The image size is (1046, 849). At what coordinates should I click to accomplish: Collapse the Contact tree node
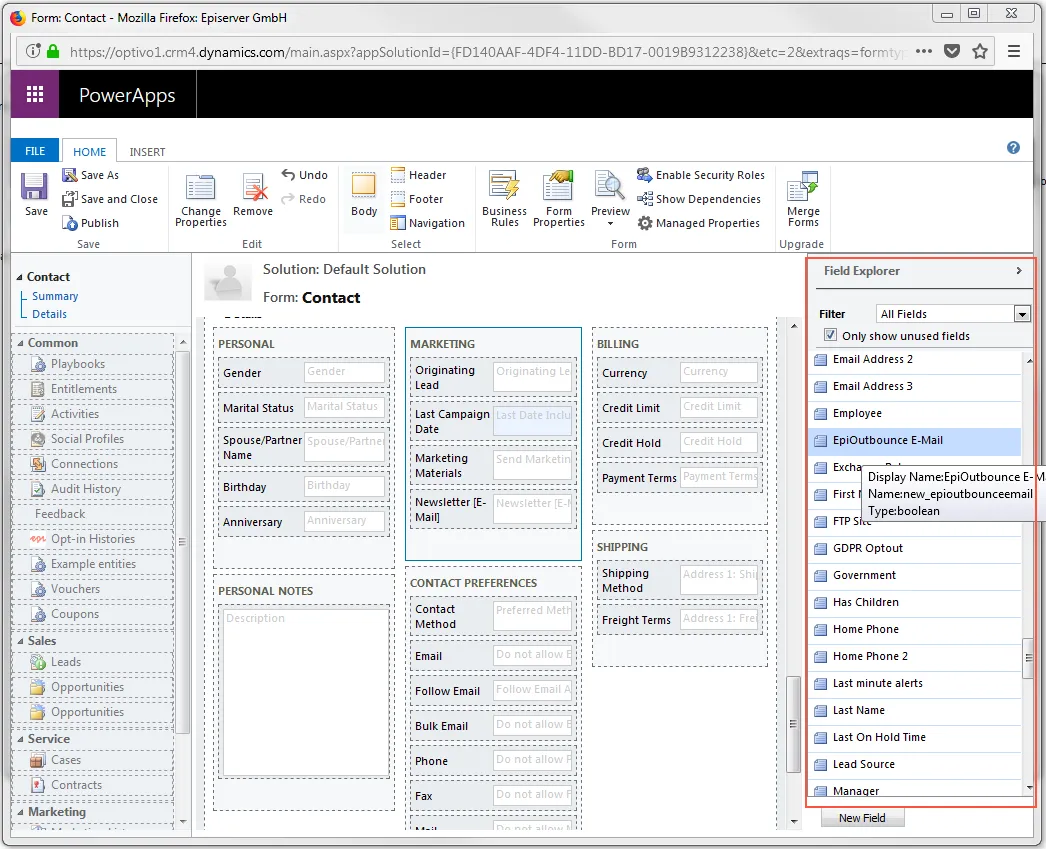[19, 277]
